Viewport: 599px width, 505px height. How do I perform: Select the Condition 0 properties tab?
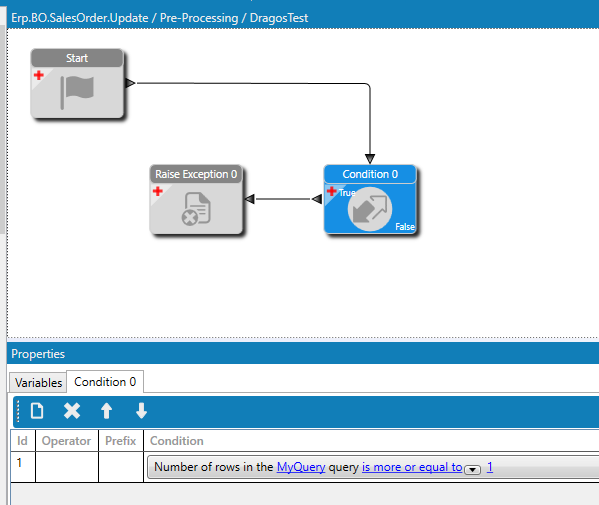105,382
